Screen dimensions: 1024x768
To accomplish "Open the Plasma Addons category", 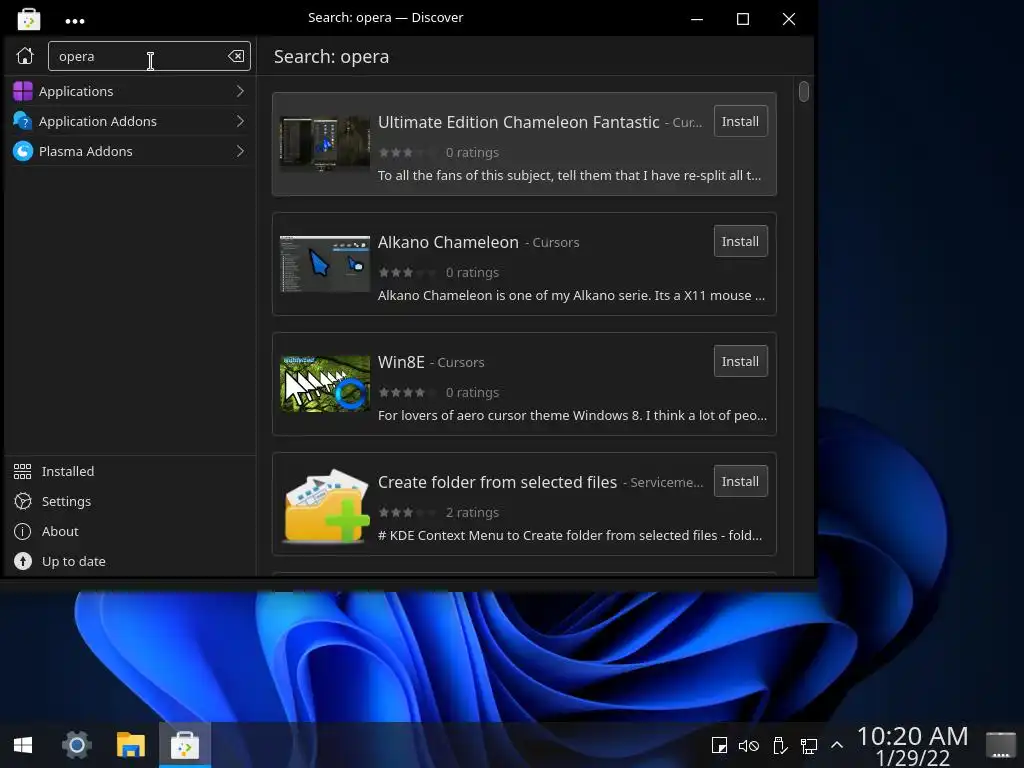I will click(131, 152).
